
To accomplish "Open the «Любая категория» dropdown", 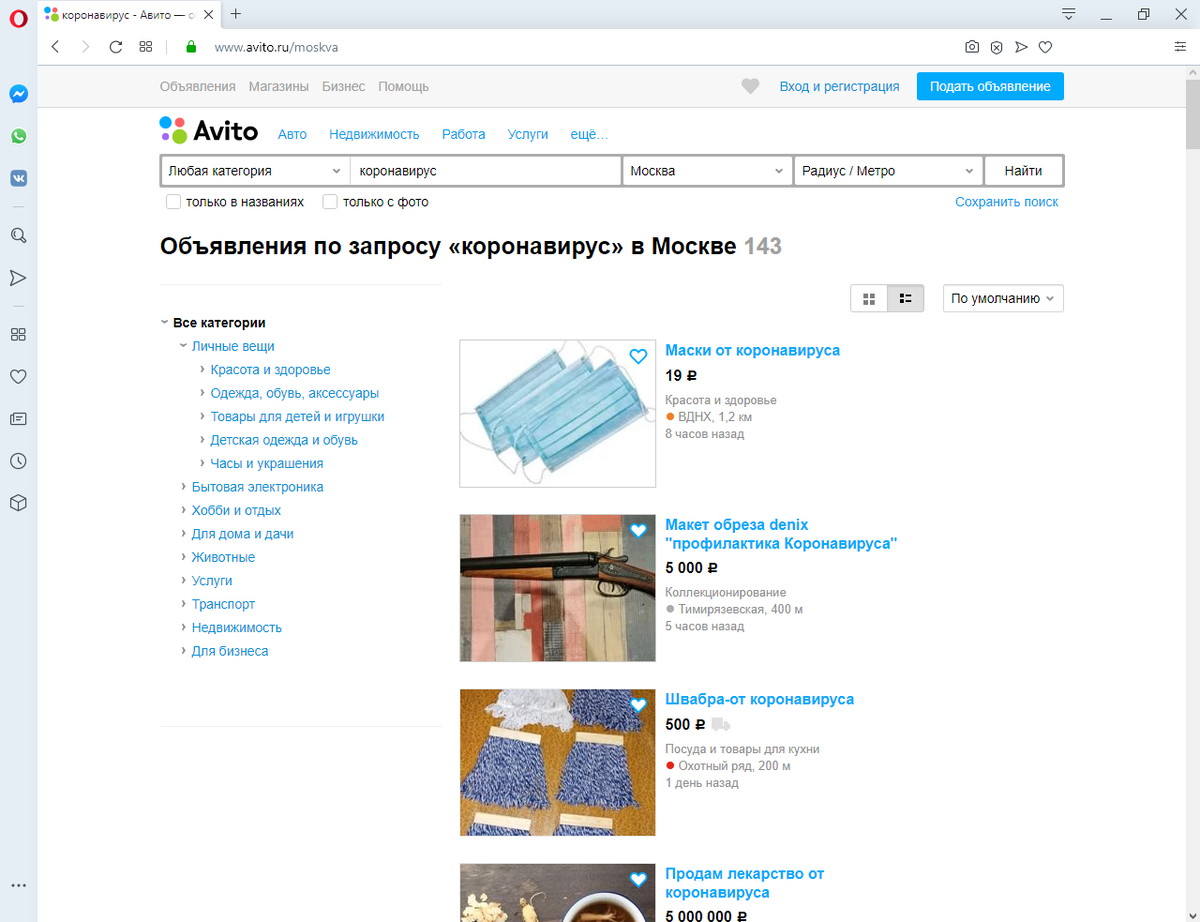I will 254,170.
